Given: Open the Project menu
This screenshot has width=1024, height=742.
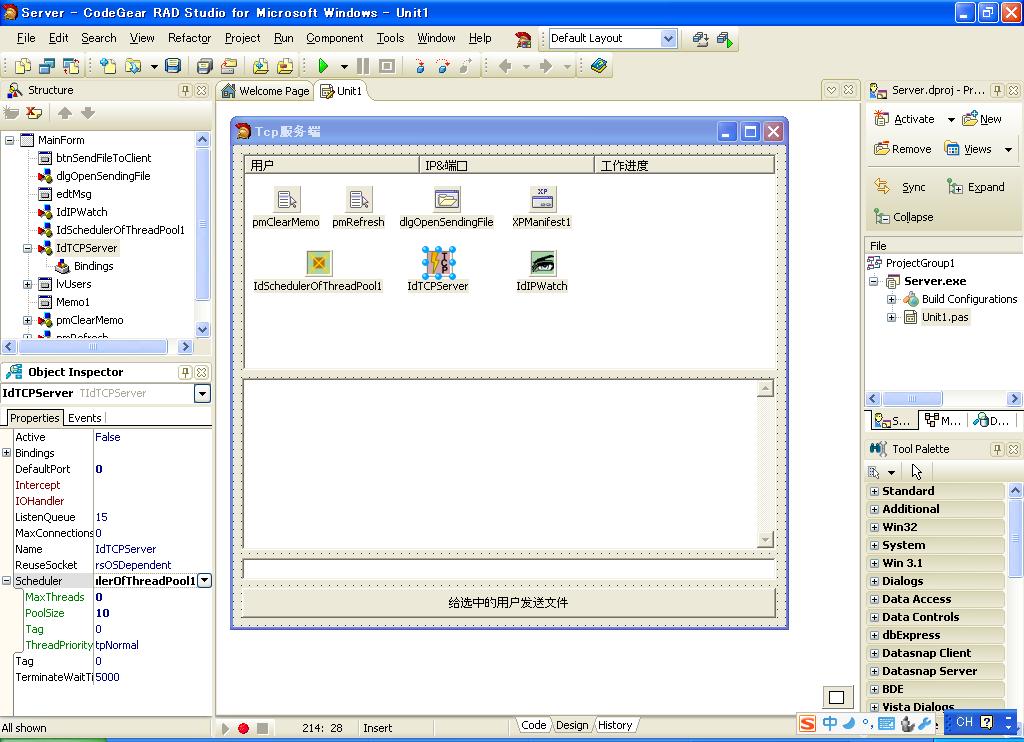Looking at the screenshot, I should 242,39.
